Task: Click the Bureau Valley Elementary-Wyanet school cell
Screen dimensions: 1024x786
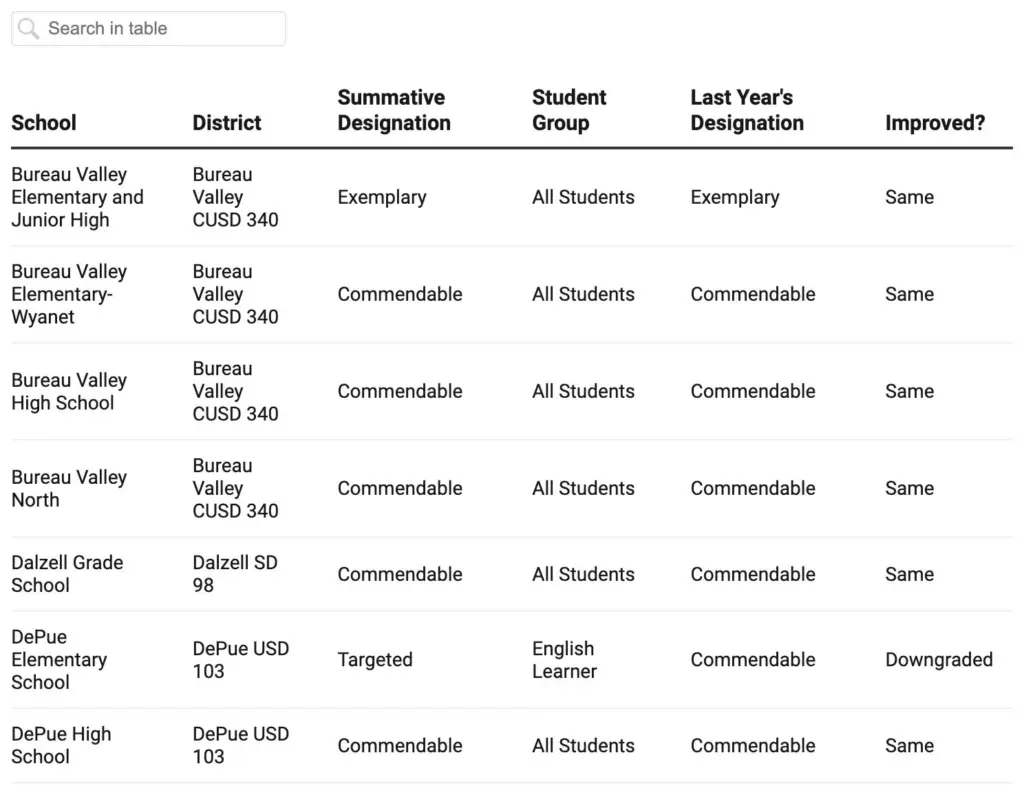Action: point(69,294)
